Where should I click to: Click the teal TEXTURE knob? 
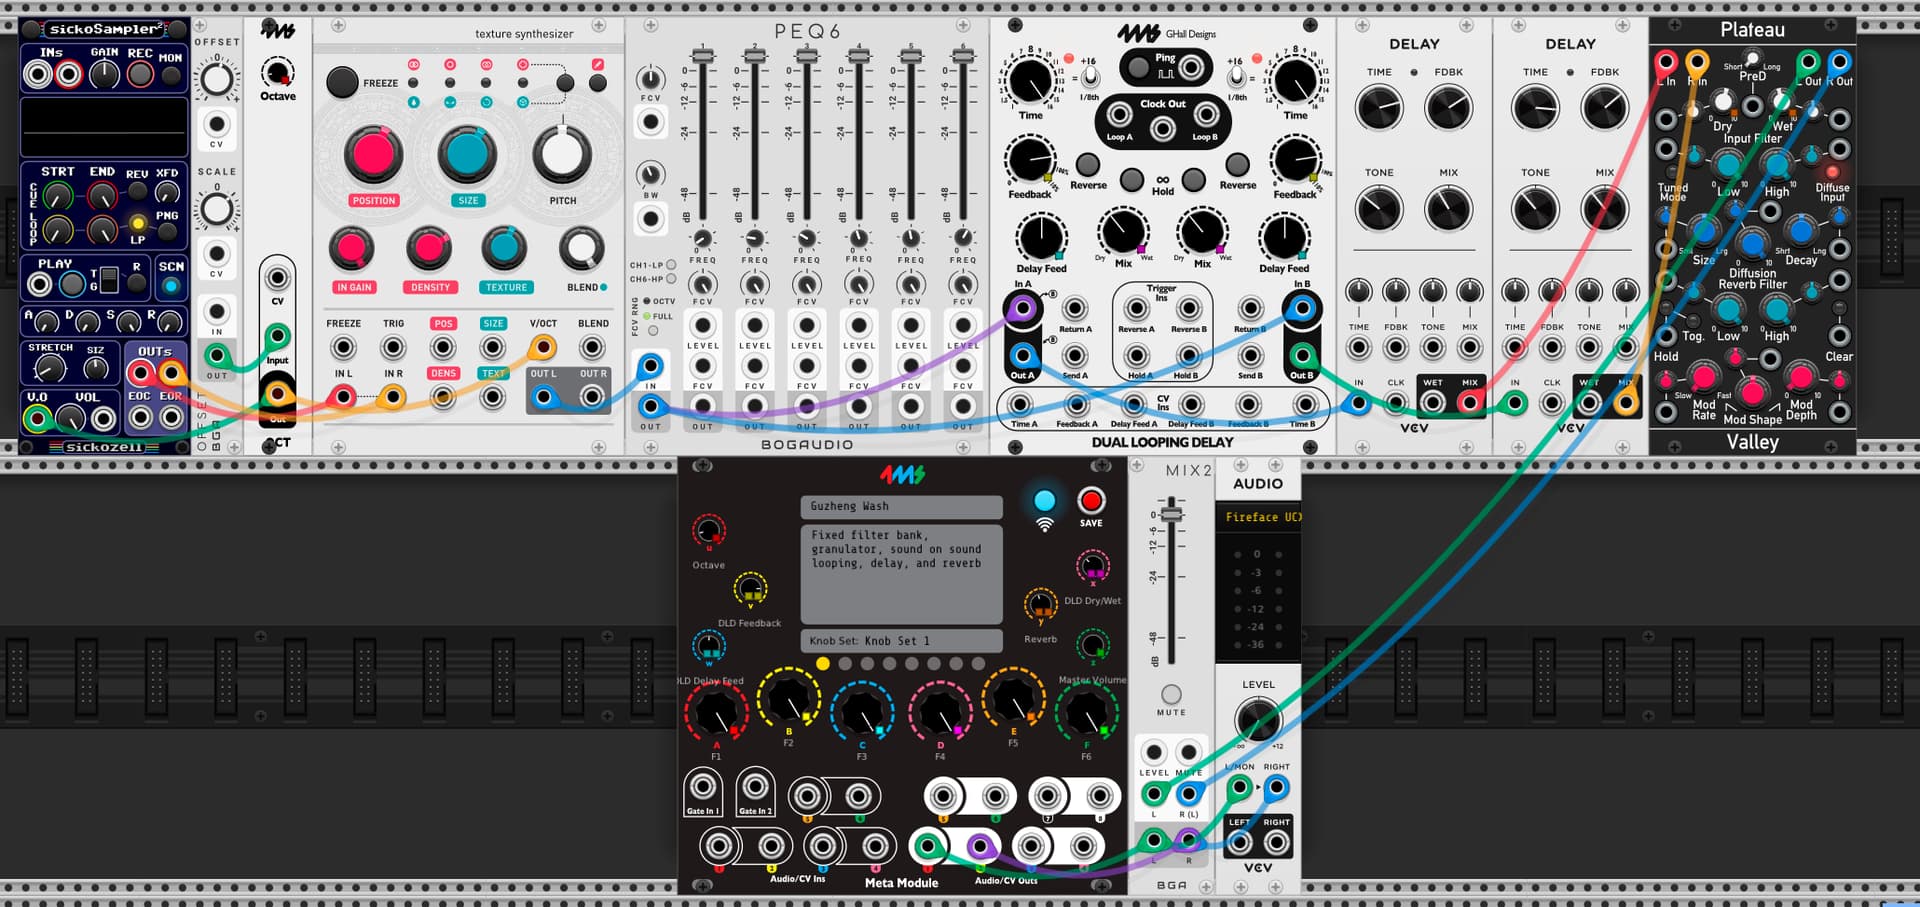(504, 248)
